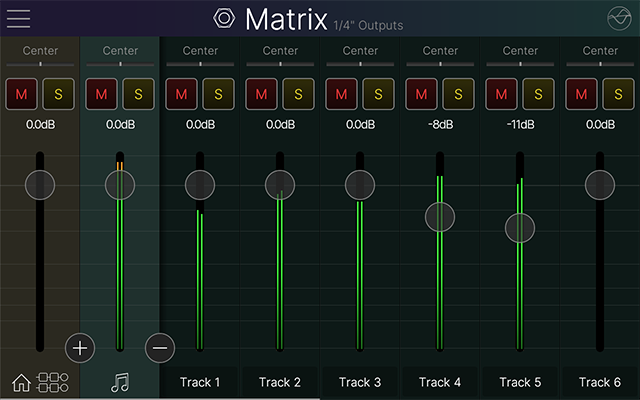640x400 pixels.
Task: Remove a channel with minus button
Action: pyautogui.click(x=160, y=348)
